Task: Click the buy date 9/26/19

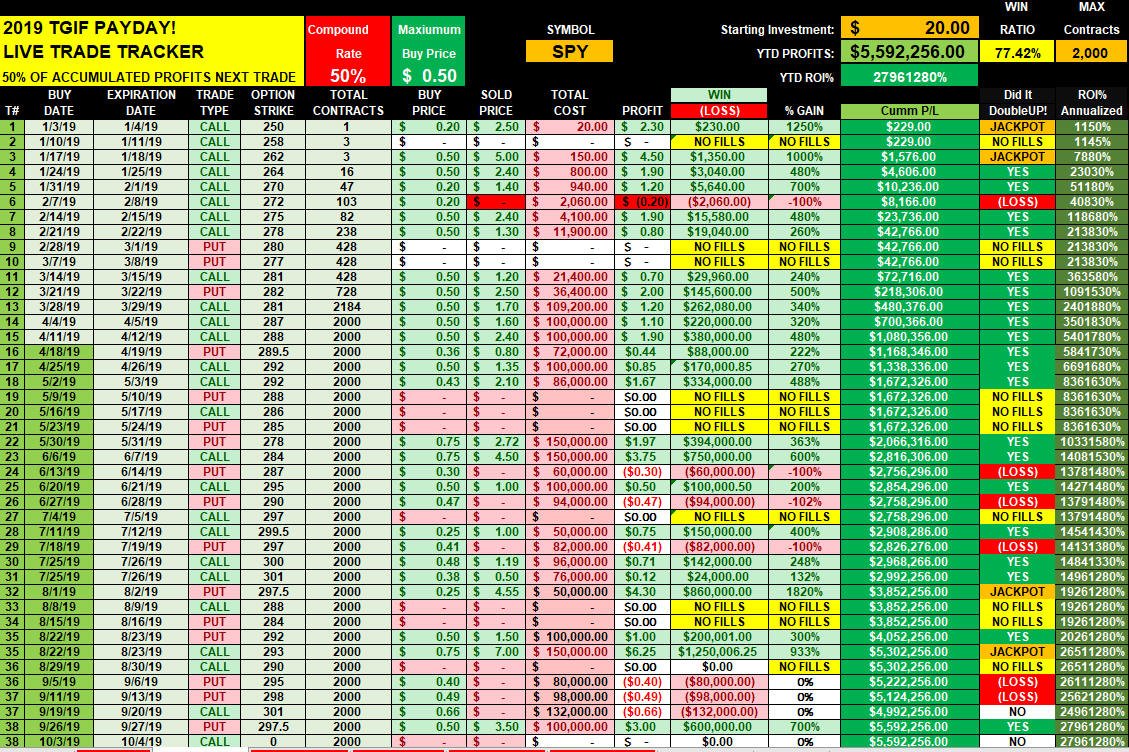Action: pos(58,727)
